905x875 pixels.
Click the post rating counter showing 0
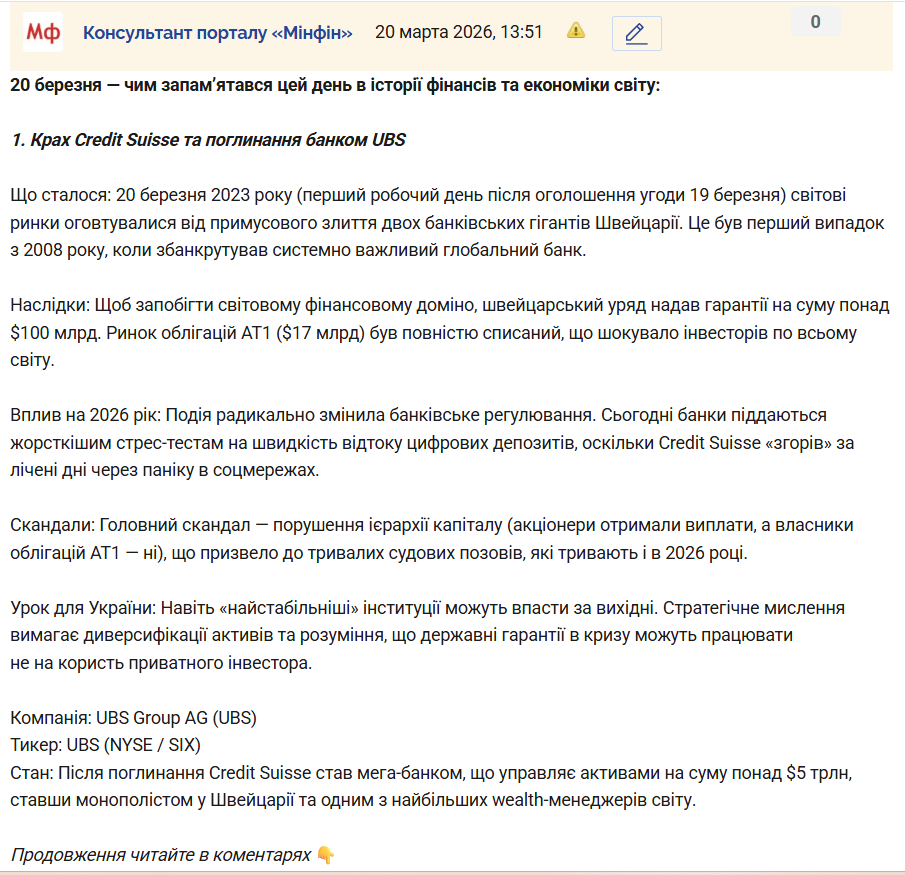pyautogui.click(x=815, y=22)
